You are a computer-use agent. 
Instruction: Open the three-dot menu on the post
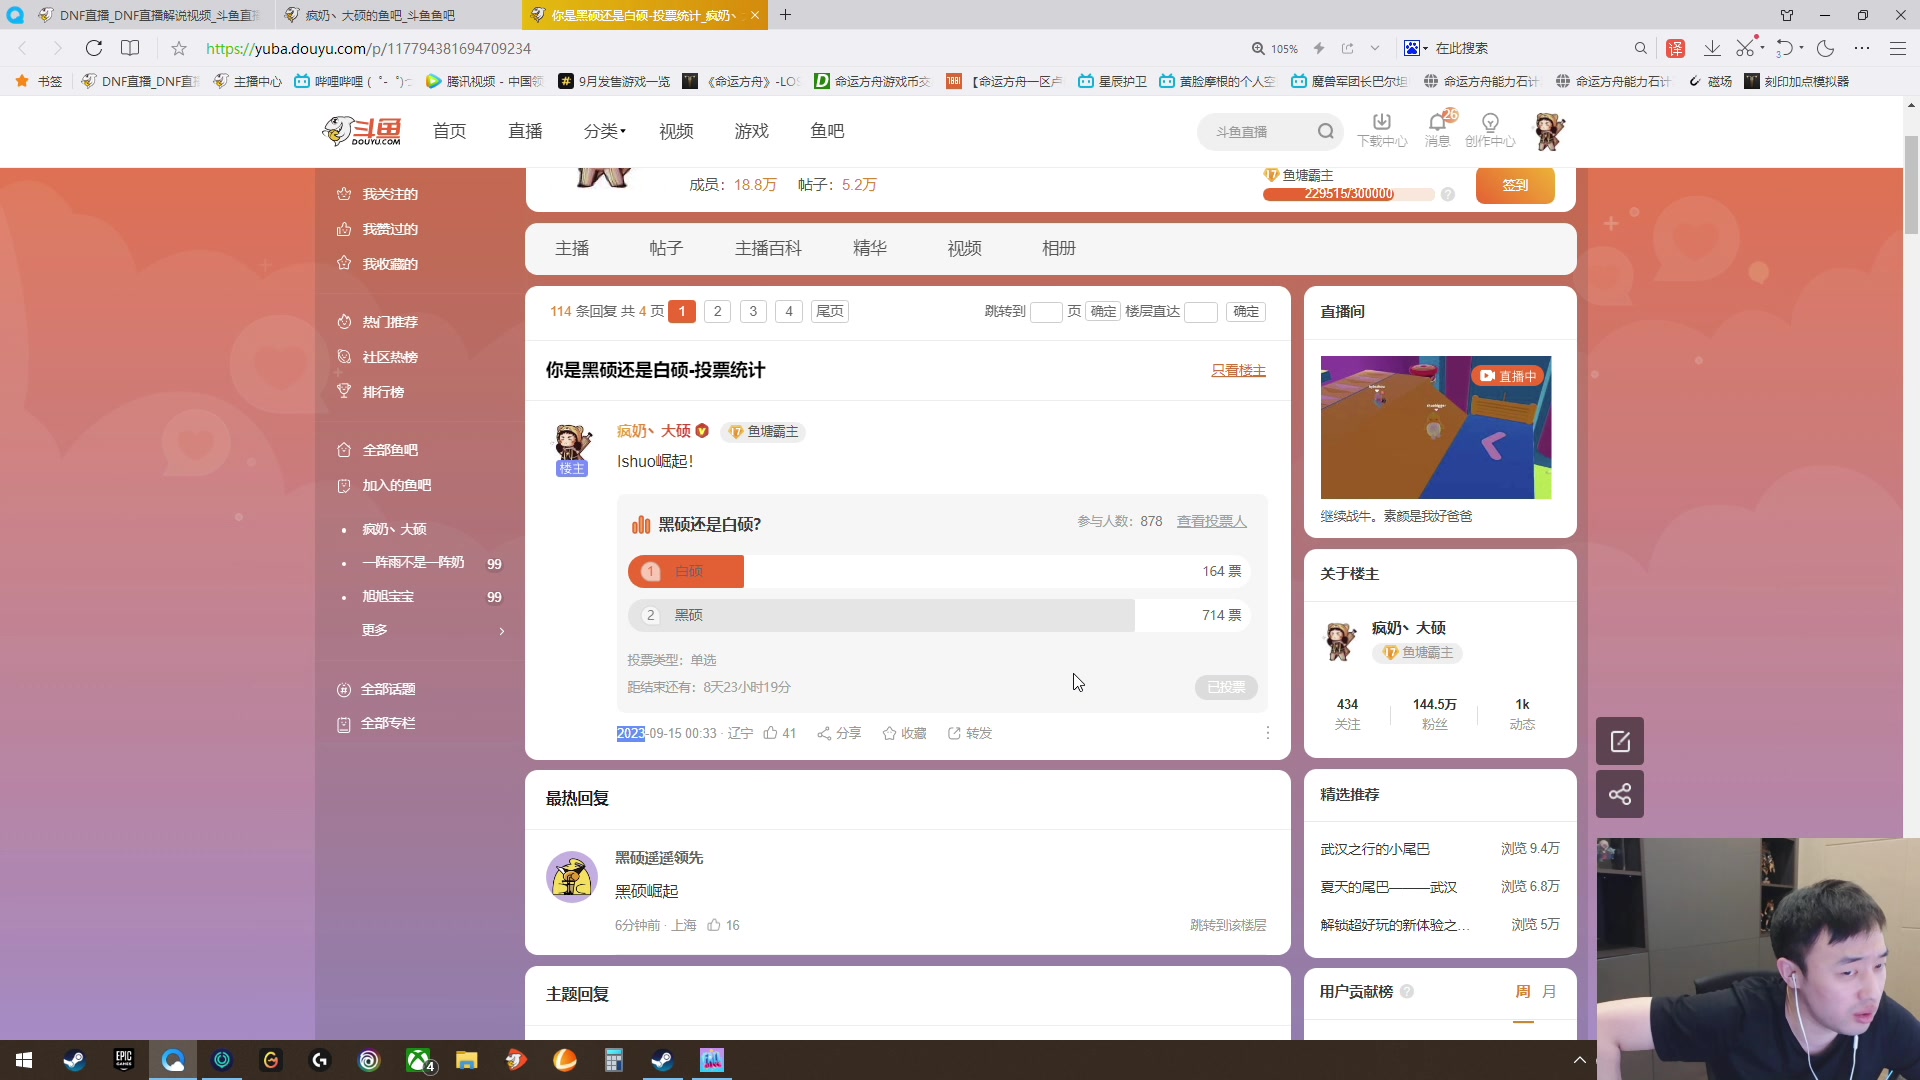1267,733
